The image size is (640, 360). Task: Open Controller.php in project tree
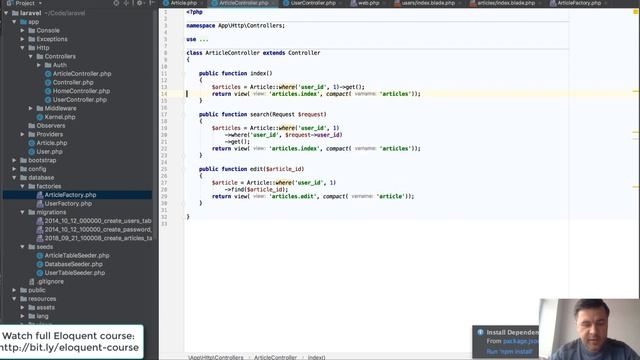(73, 82)
